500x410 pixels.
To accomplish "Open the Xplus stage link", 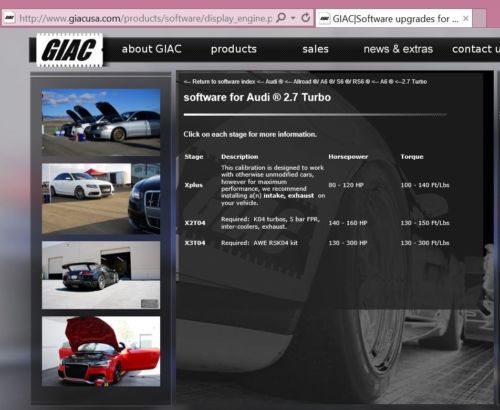I will 194,185.
